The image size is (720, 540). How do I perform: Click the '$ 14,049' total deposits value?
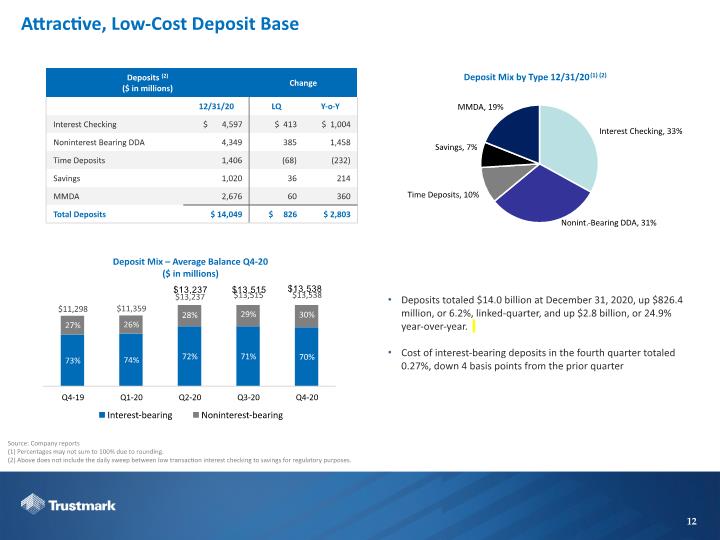point(226,214)
